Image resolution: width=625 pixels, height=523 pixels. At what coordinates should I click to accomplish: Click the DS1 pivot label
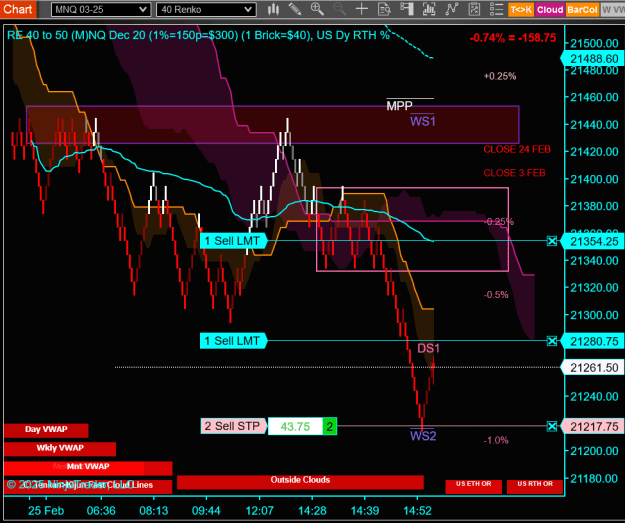coord(428,348)
